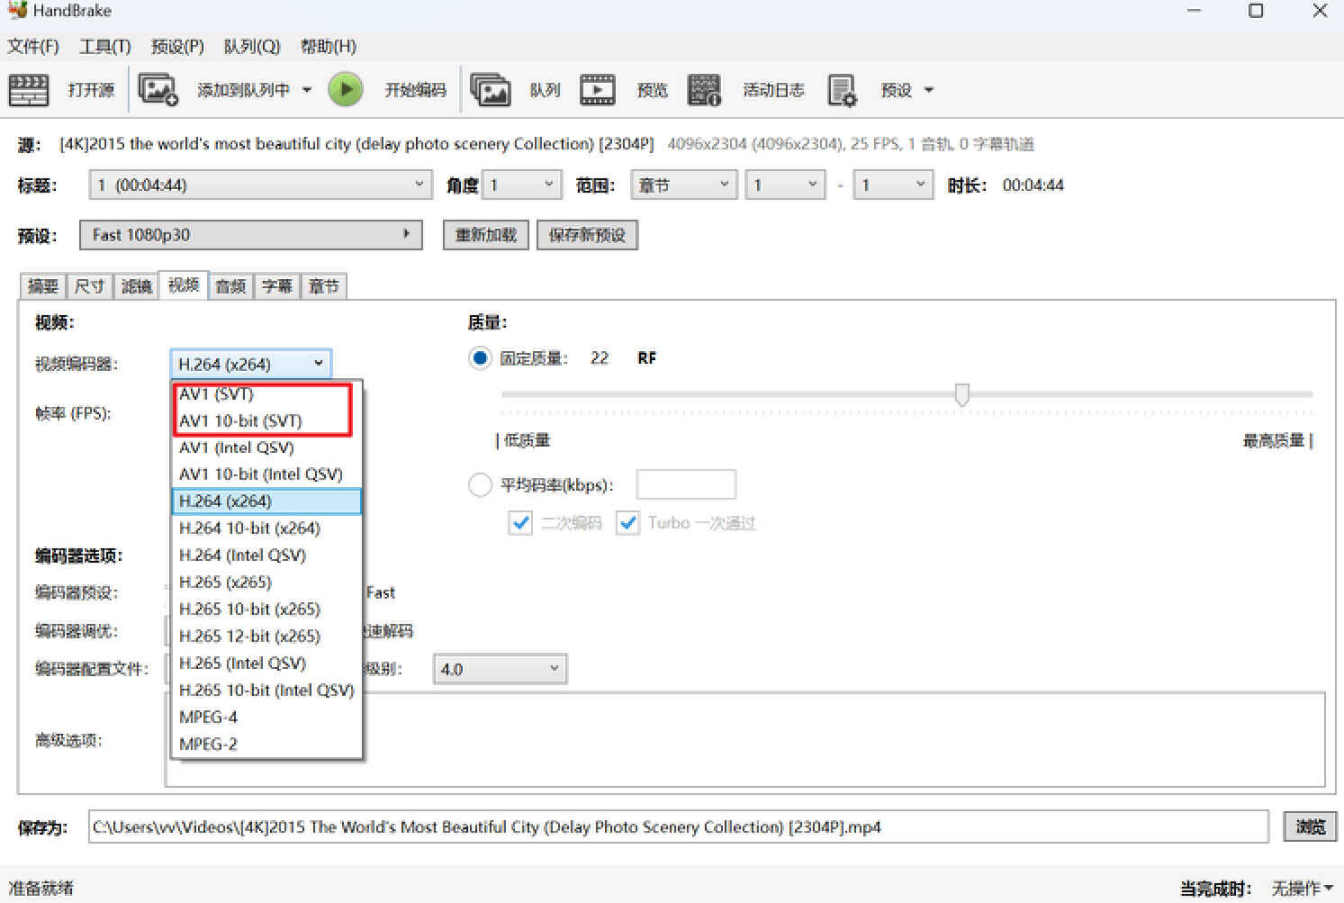Click the Add to Queue picture icon
The image size is (1344, 903).
157,90
